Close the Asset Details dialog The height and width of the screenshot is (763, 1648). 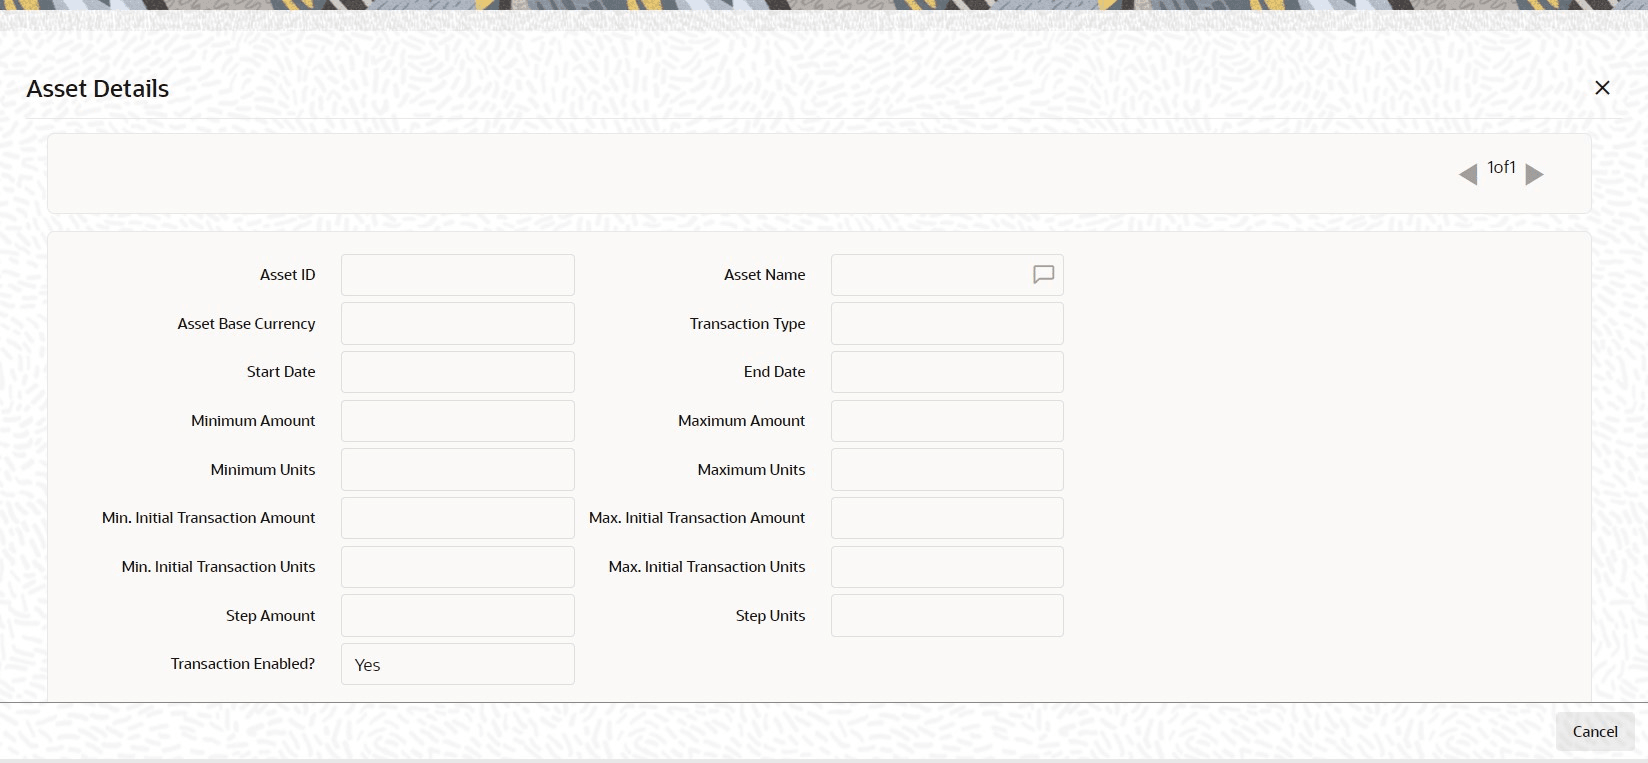tap(1602, 88)
